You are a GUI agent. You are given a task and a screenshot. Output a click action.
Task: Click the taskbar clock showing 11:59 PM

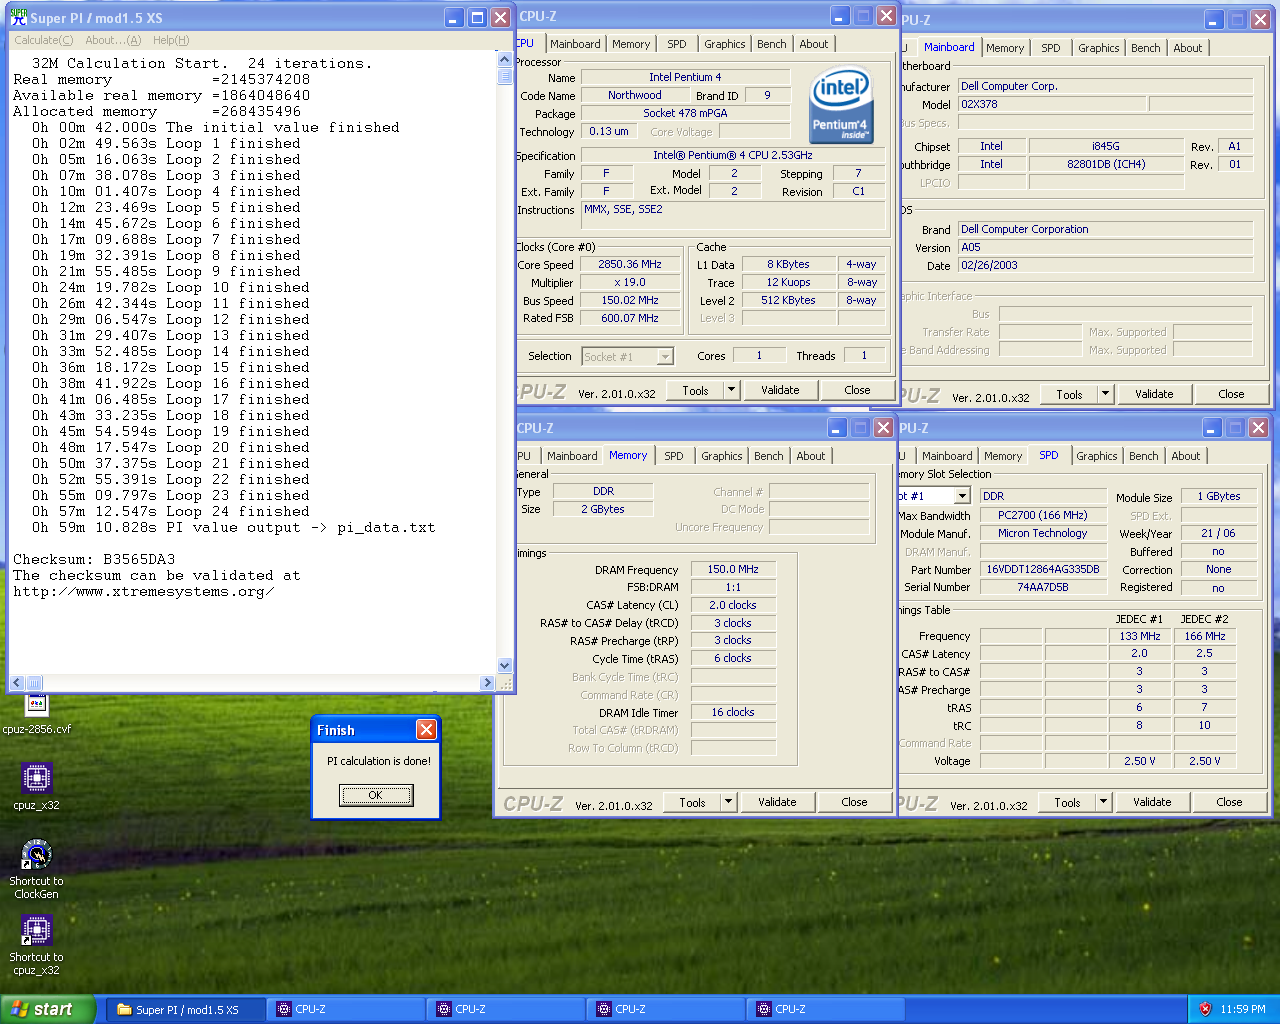pyautogui.click(x=1243, y=1009)
